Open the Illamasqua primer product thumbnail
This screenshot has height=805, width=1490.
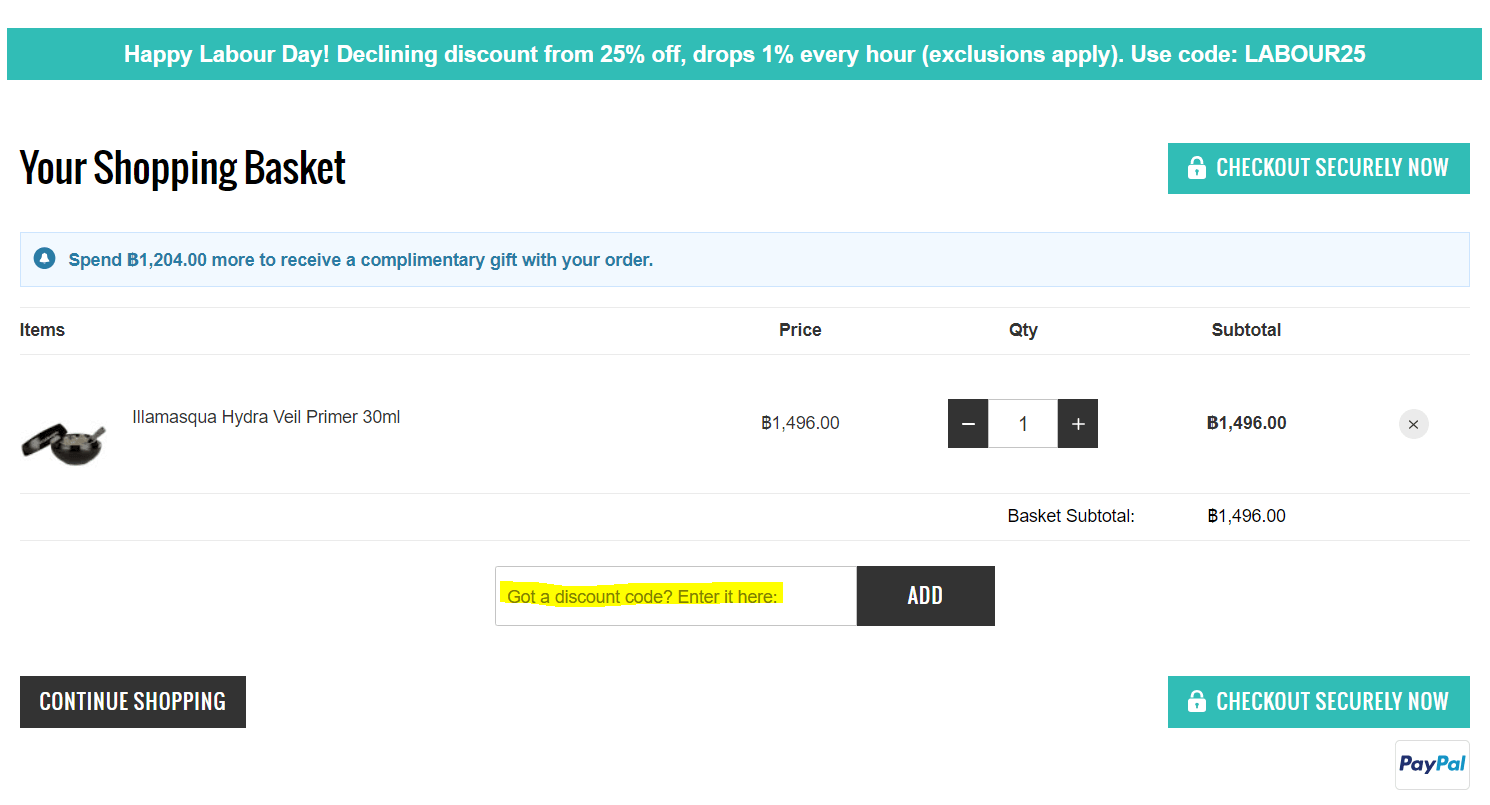pos(63,442)
